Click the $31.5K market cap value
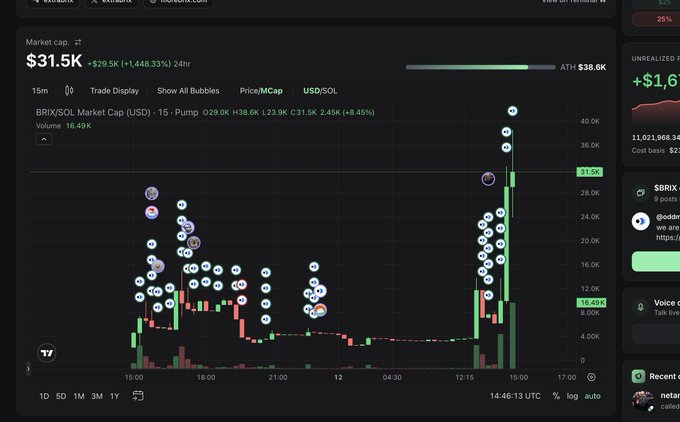The height and width of the screenshot is (422, 680). [x=54, y=61]
